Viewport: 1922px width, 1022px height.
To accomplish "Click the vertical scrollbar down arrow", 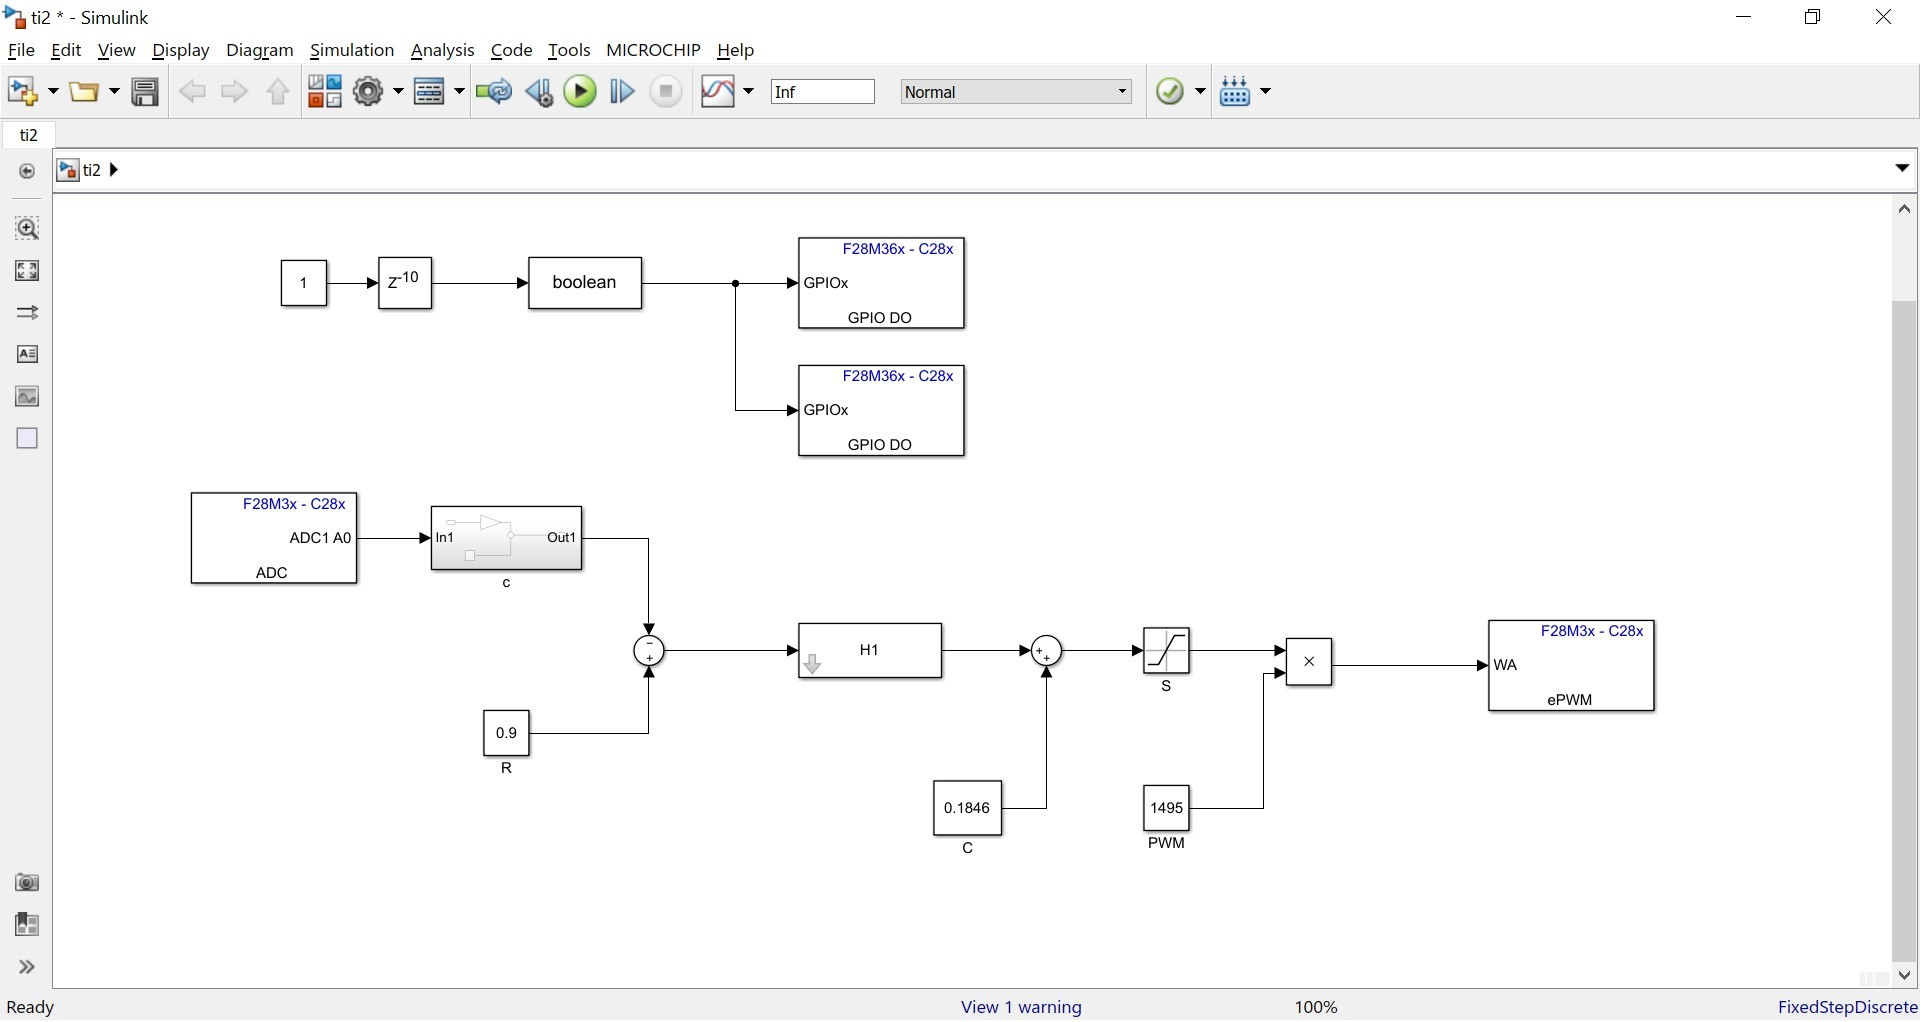I will click(1905, 975).
